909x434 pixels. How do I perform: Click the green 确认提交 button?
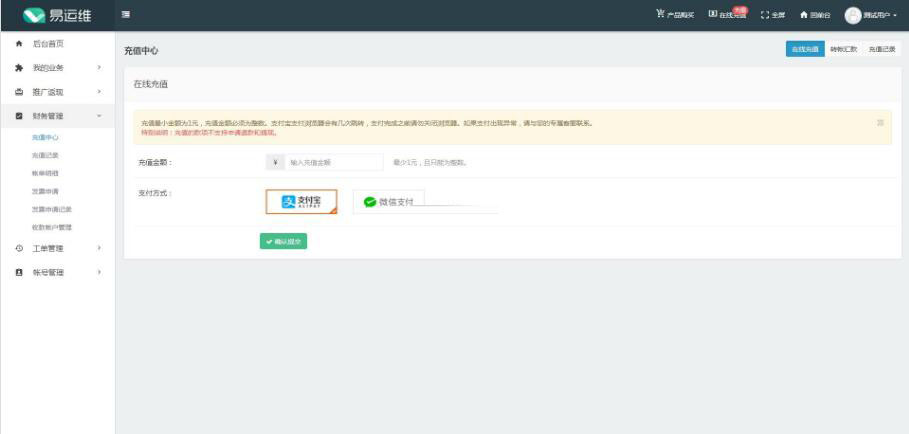pos(283,242)
